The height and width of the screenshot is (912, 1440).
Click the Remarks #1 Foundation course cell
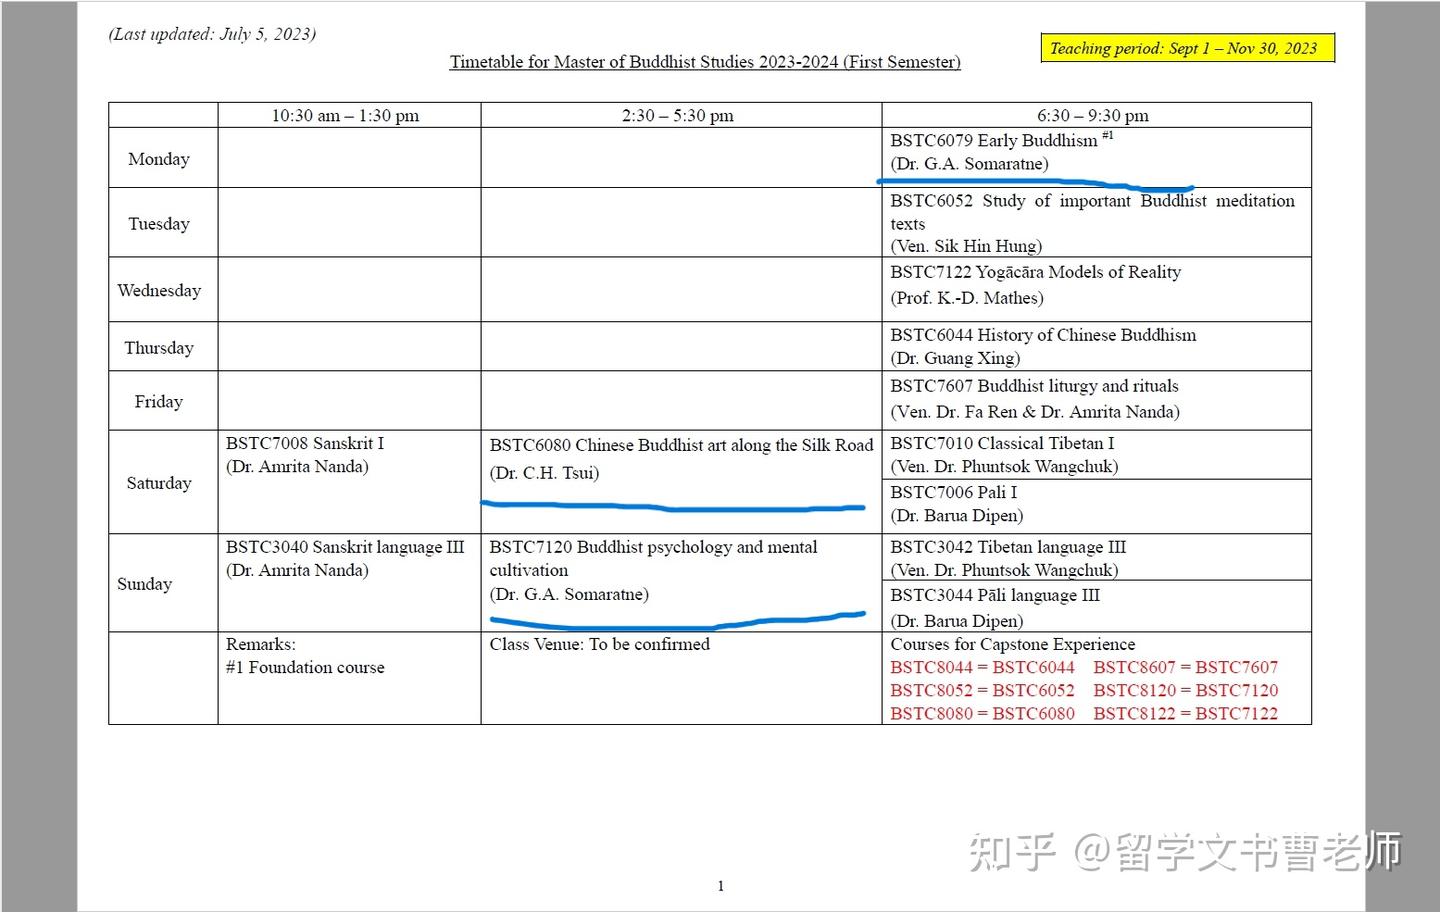coord(305,655)
